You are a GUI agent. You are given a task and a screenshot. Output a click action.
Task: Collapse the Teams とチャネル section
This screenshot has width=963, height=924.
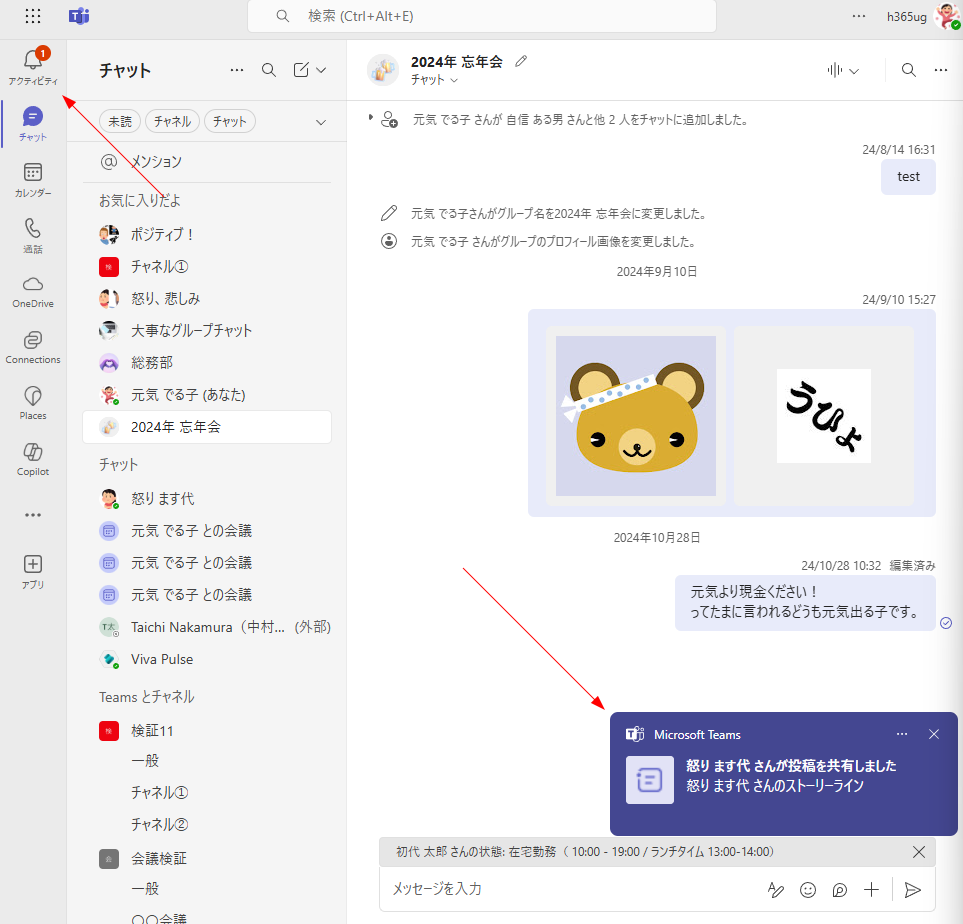(146, 697)
